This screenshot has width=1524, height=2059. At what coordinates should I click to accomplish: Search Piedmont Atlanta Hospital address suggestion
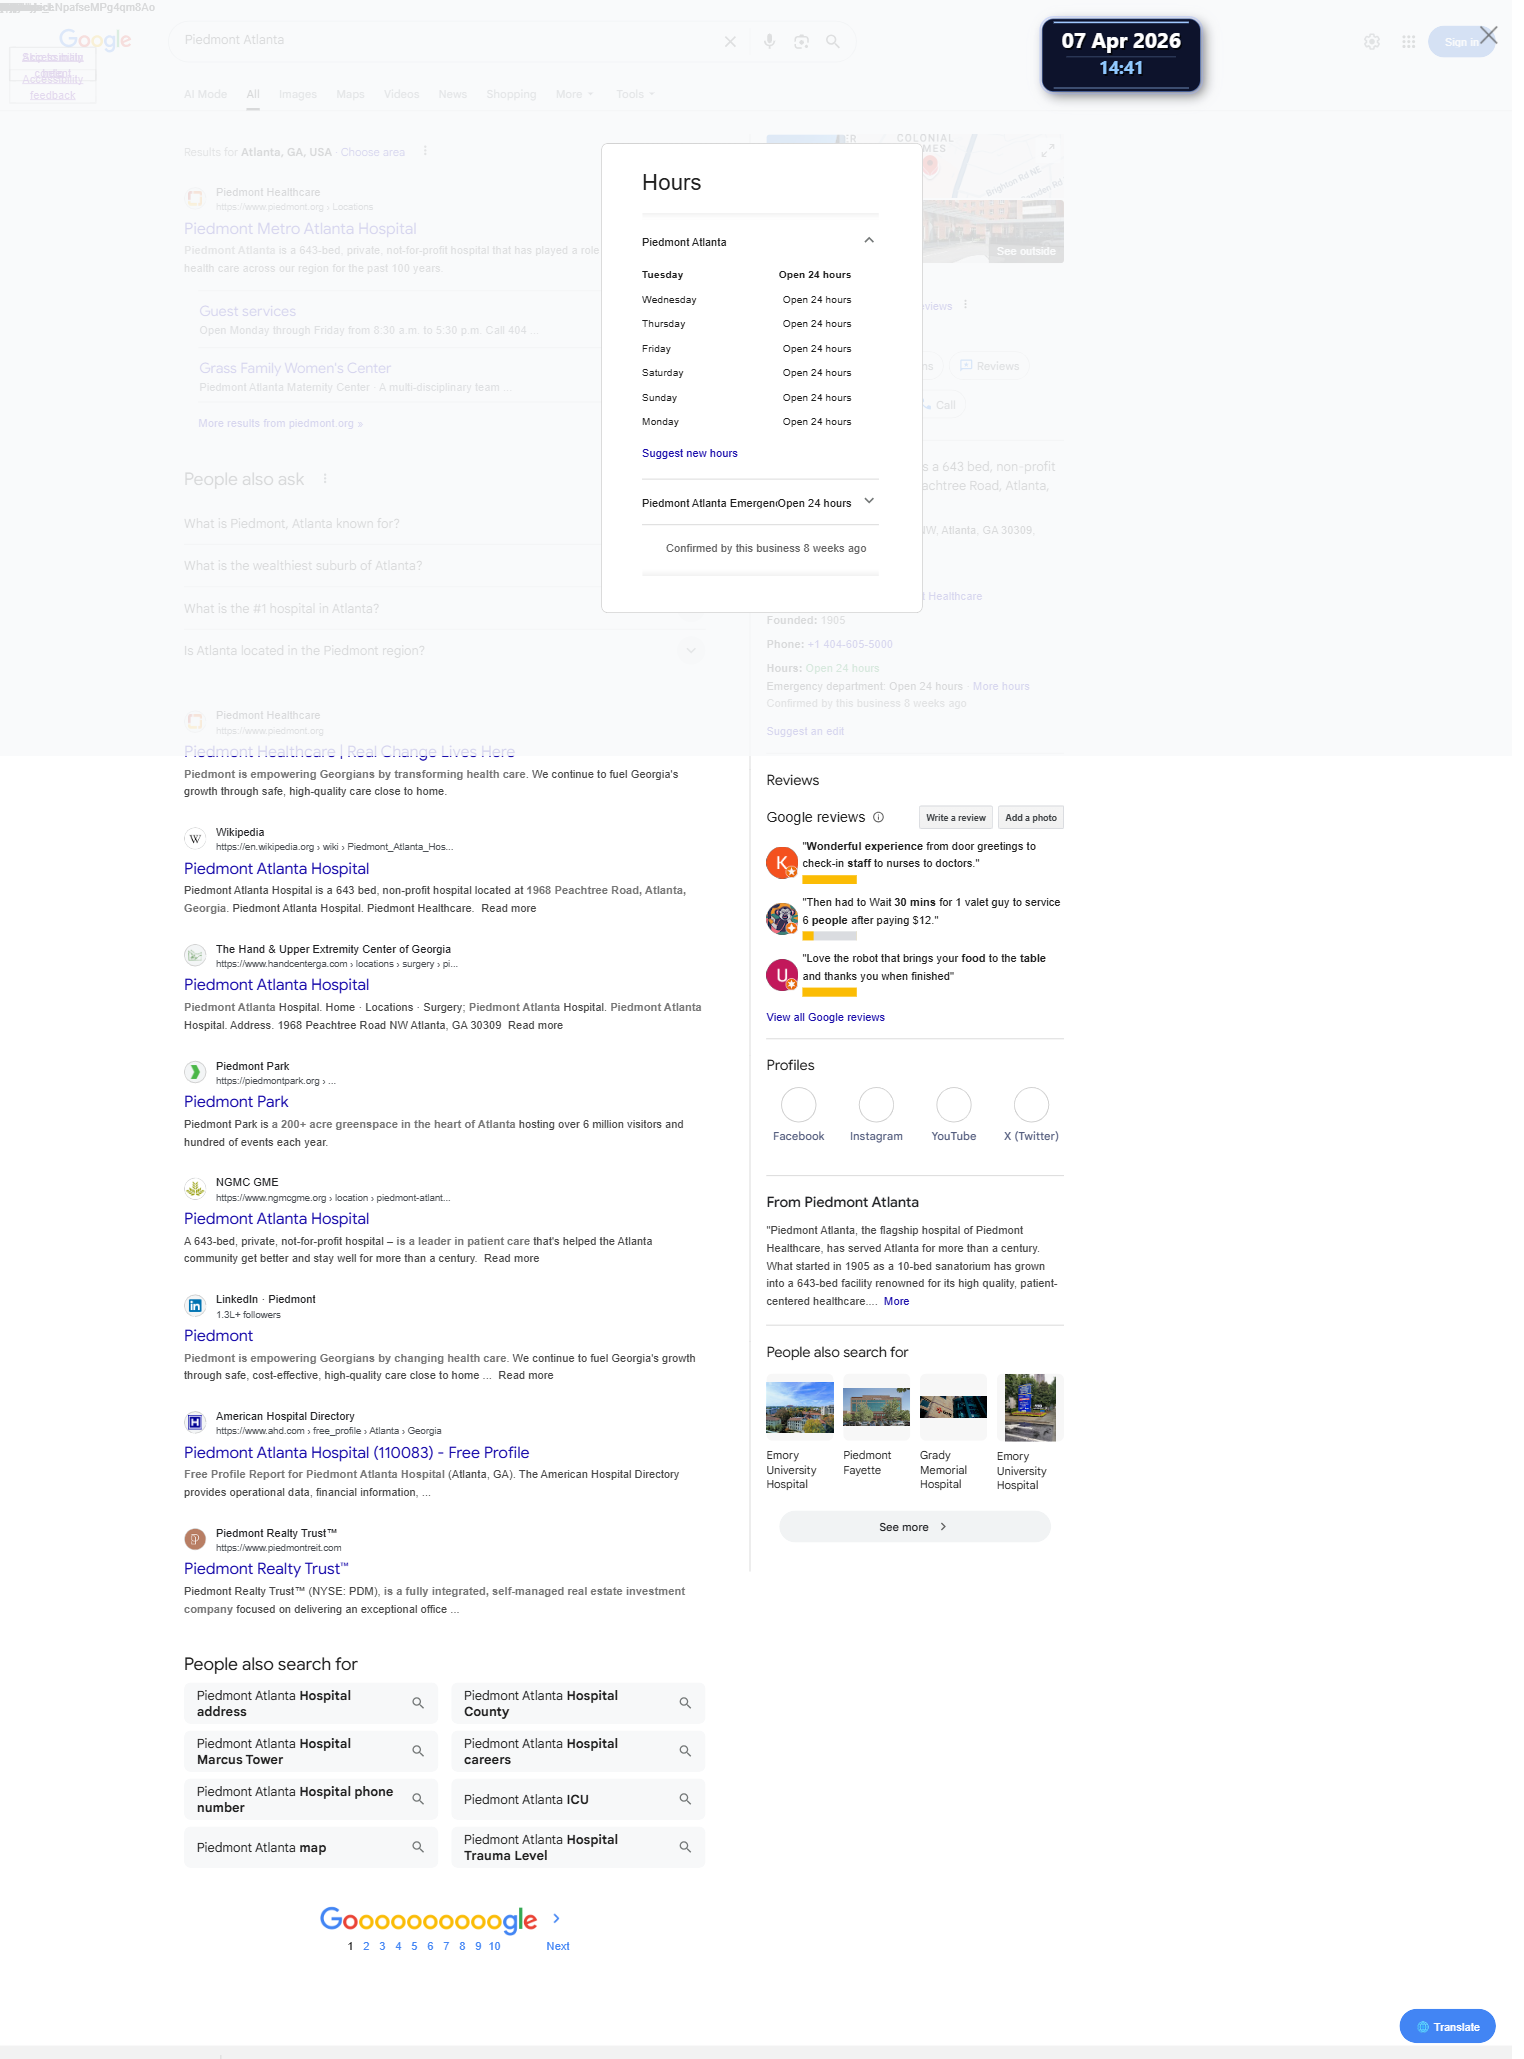pyautogui.click(x=310, y=1703)
